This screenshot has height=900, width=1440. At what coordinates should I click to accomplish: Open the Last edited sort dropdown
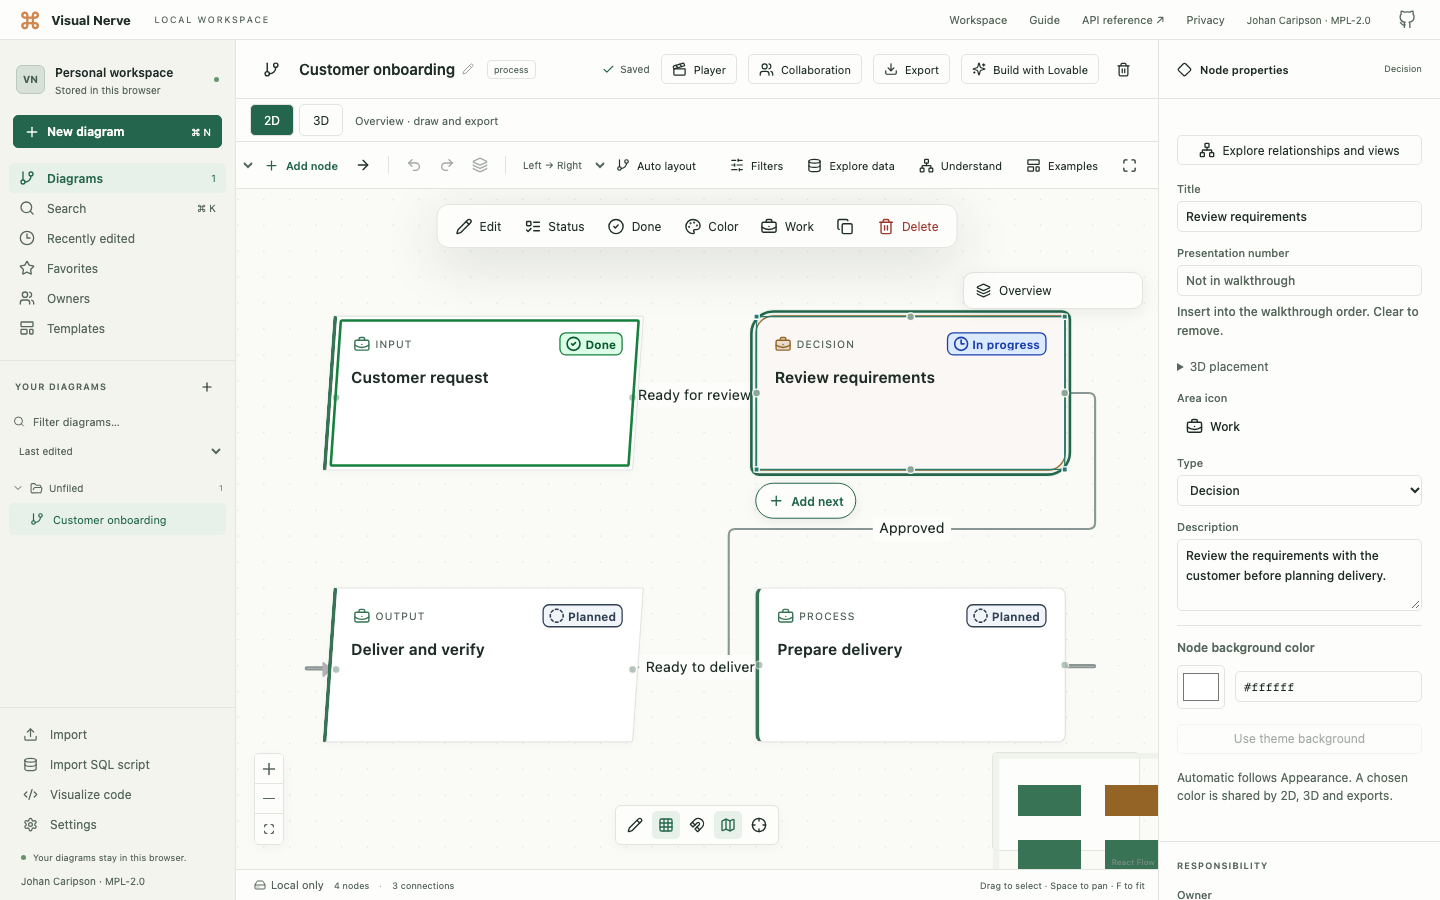pyautogui.click(x=119, y=451)
